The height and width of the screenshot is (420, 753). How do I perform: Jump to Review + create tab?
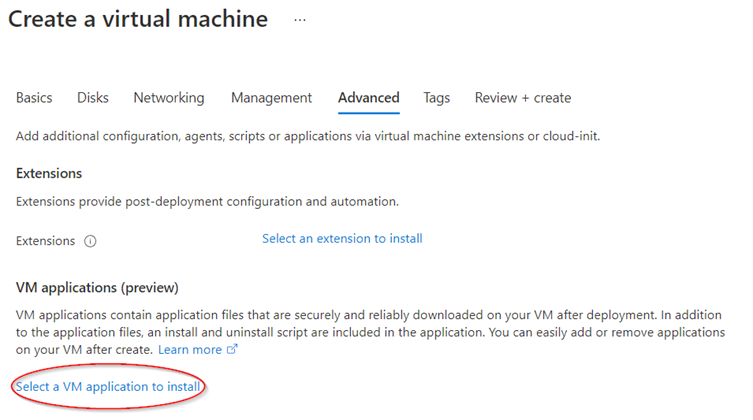click(x=523, y=98)
